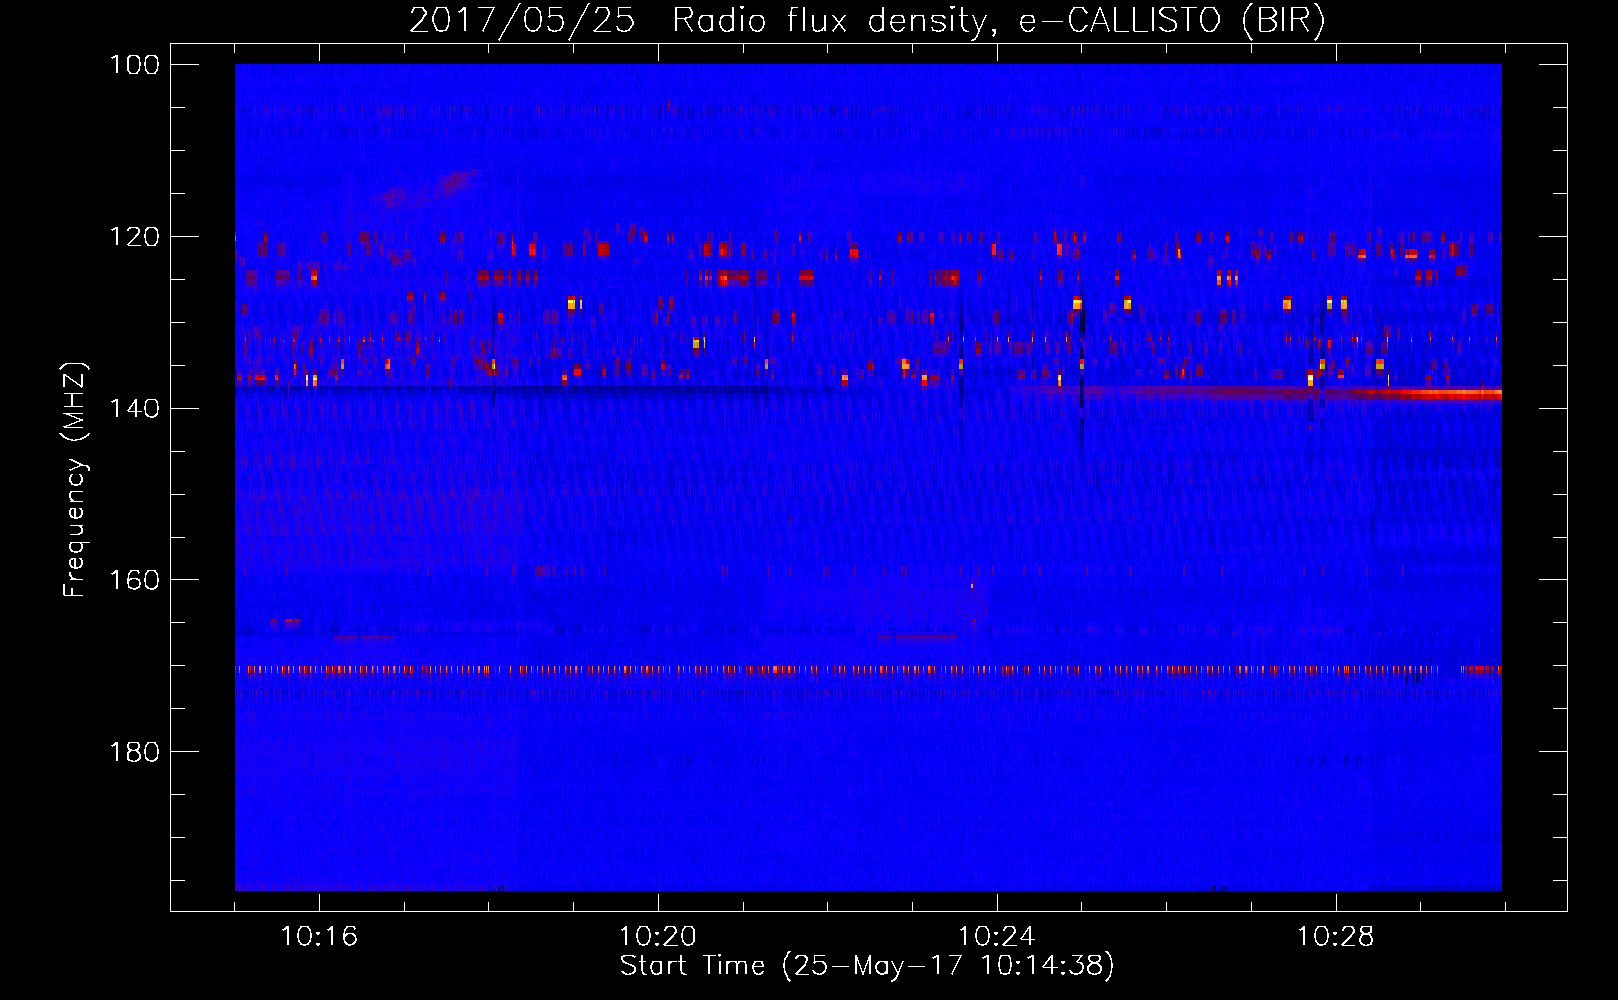Click the 'Start Time (25-May-17 10:14:38)' label
This screenshot has height=1000, width=1618.
click(x=867, y=966)
